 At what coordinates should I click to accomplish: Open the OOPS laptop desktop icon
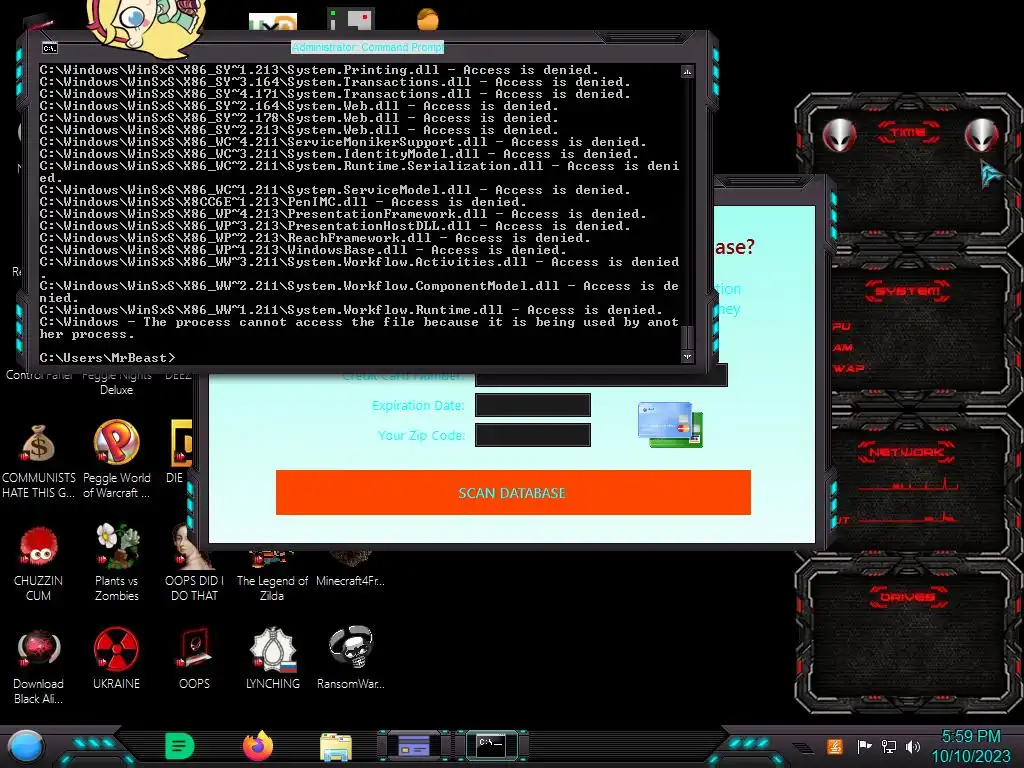(194, 648)
